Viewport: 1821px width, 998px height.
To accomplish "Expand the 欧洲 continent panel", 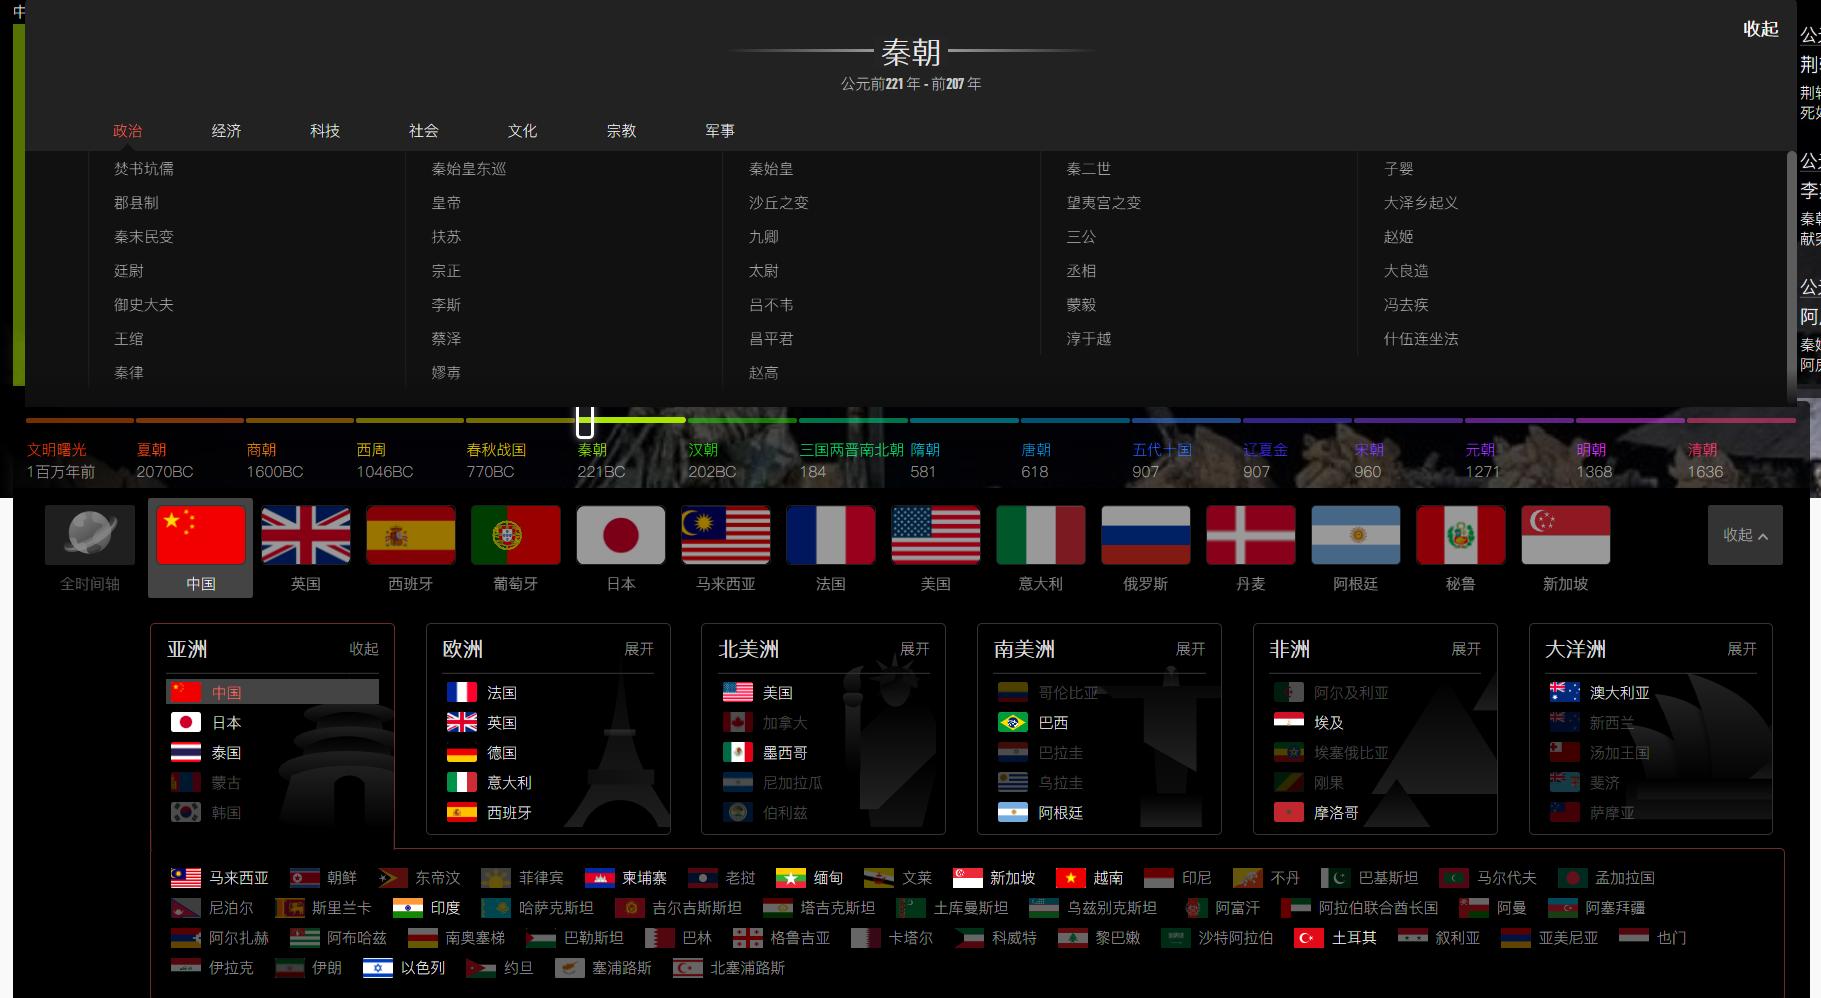I will (x=640, y=649).
